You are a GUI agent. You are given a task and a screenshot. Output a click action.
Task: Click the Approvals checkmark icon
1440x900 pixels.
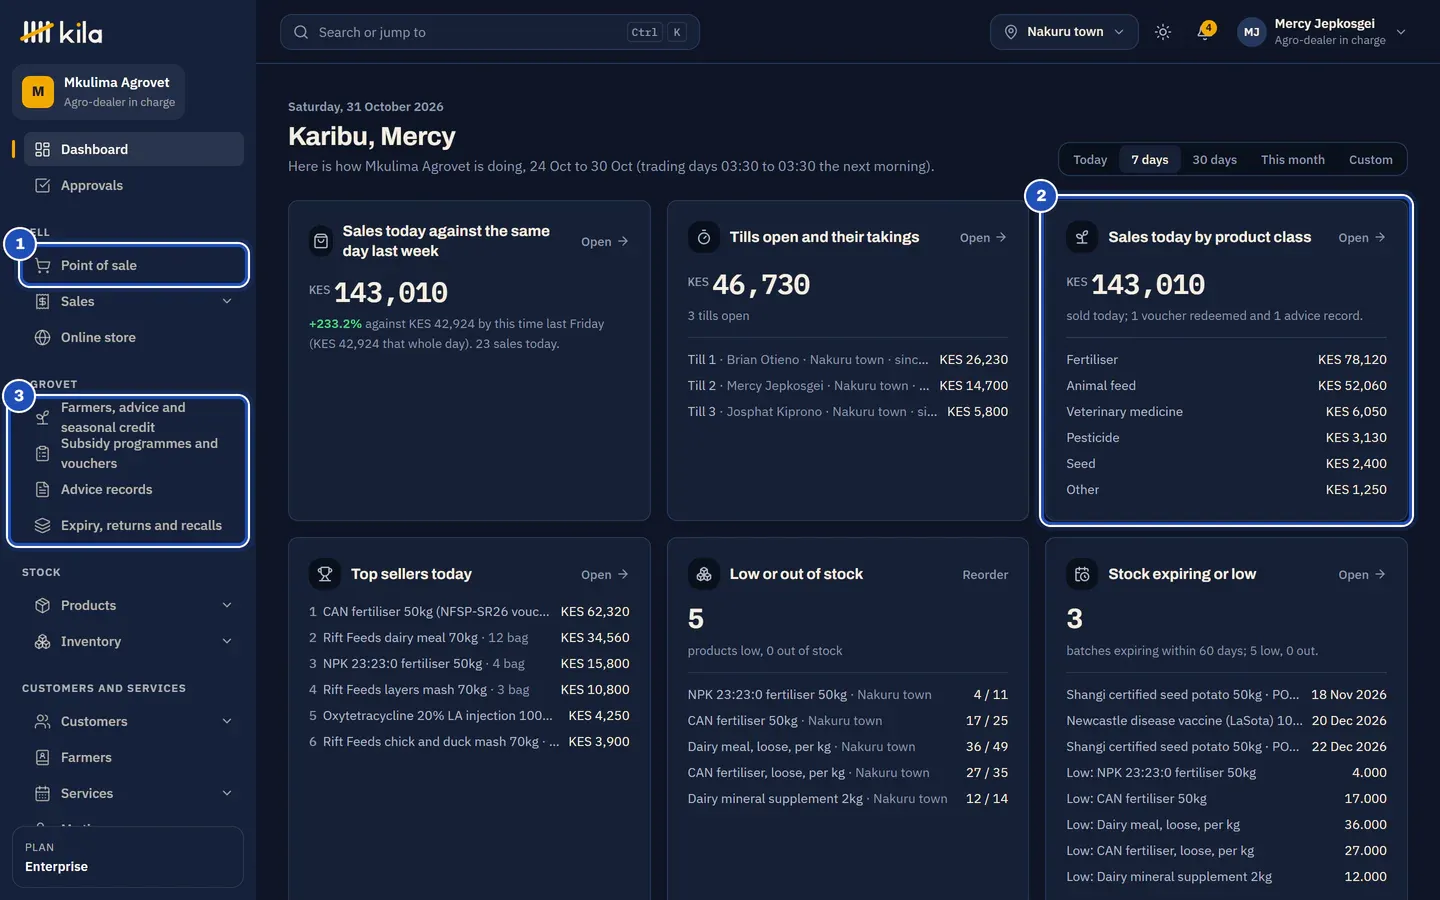pos(42,185)
